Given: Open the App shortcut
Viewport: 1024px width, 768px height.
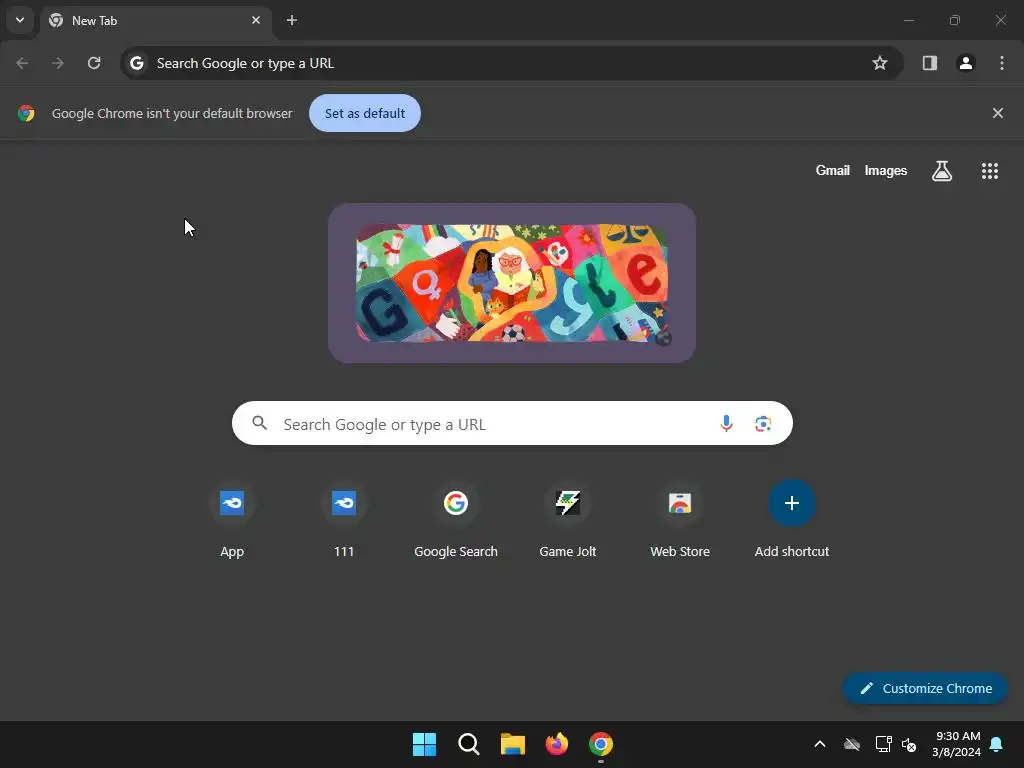Looking at the screenshot, I should 232,520.
